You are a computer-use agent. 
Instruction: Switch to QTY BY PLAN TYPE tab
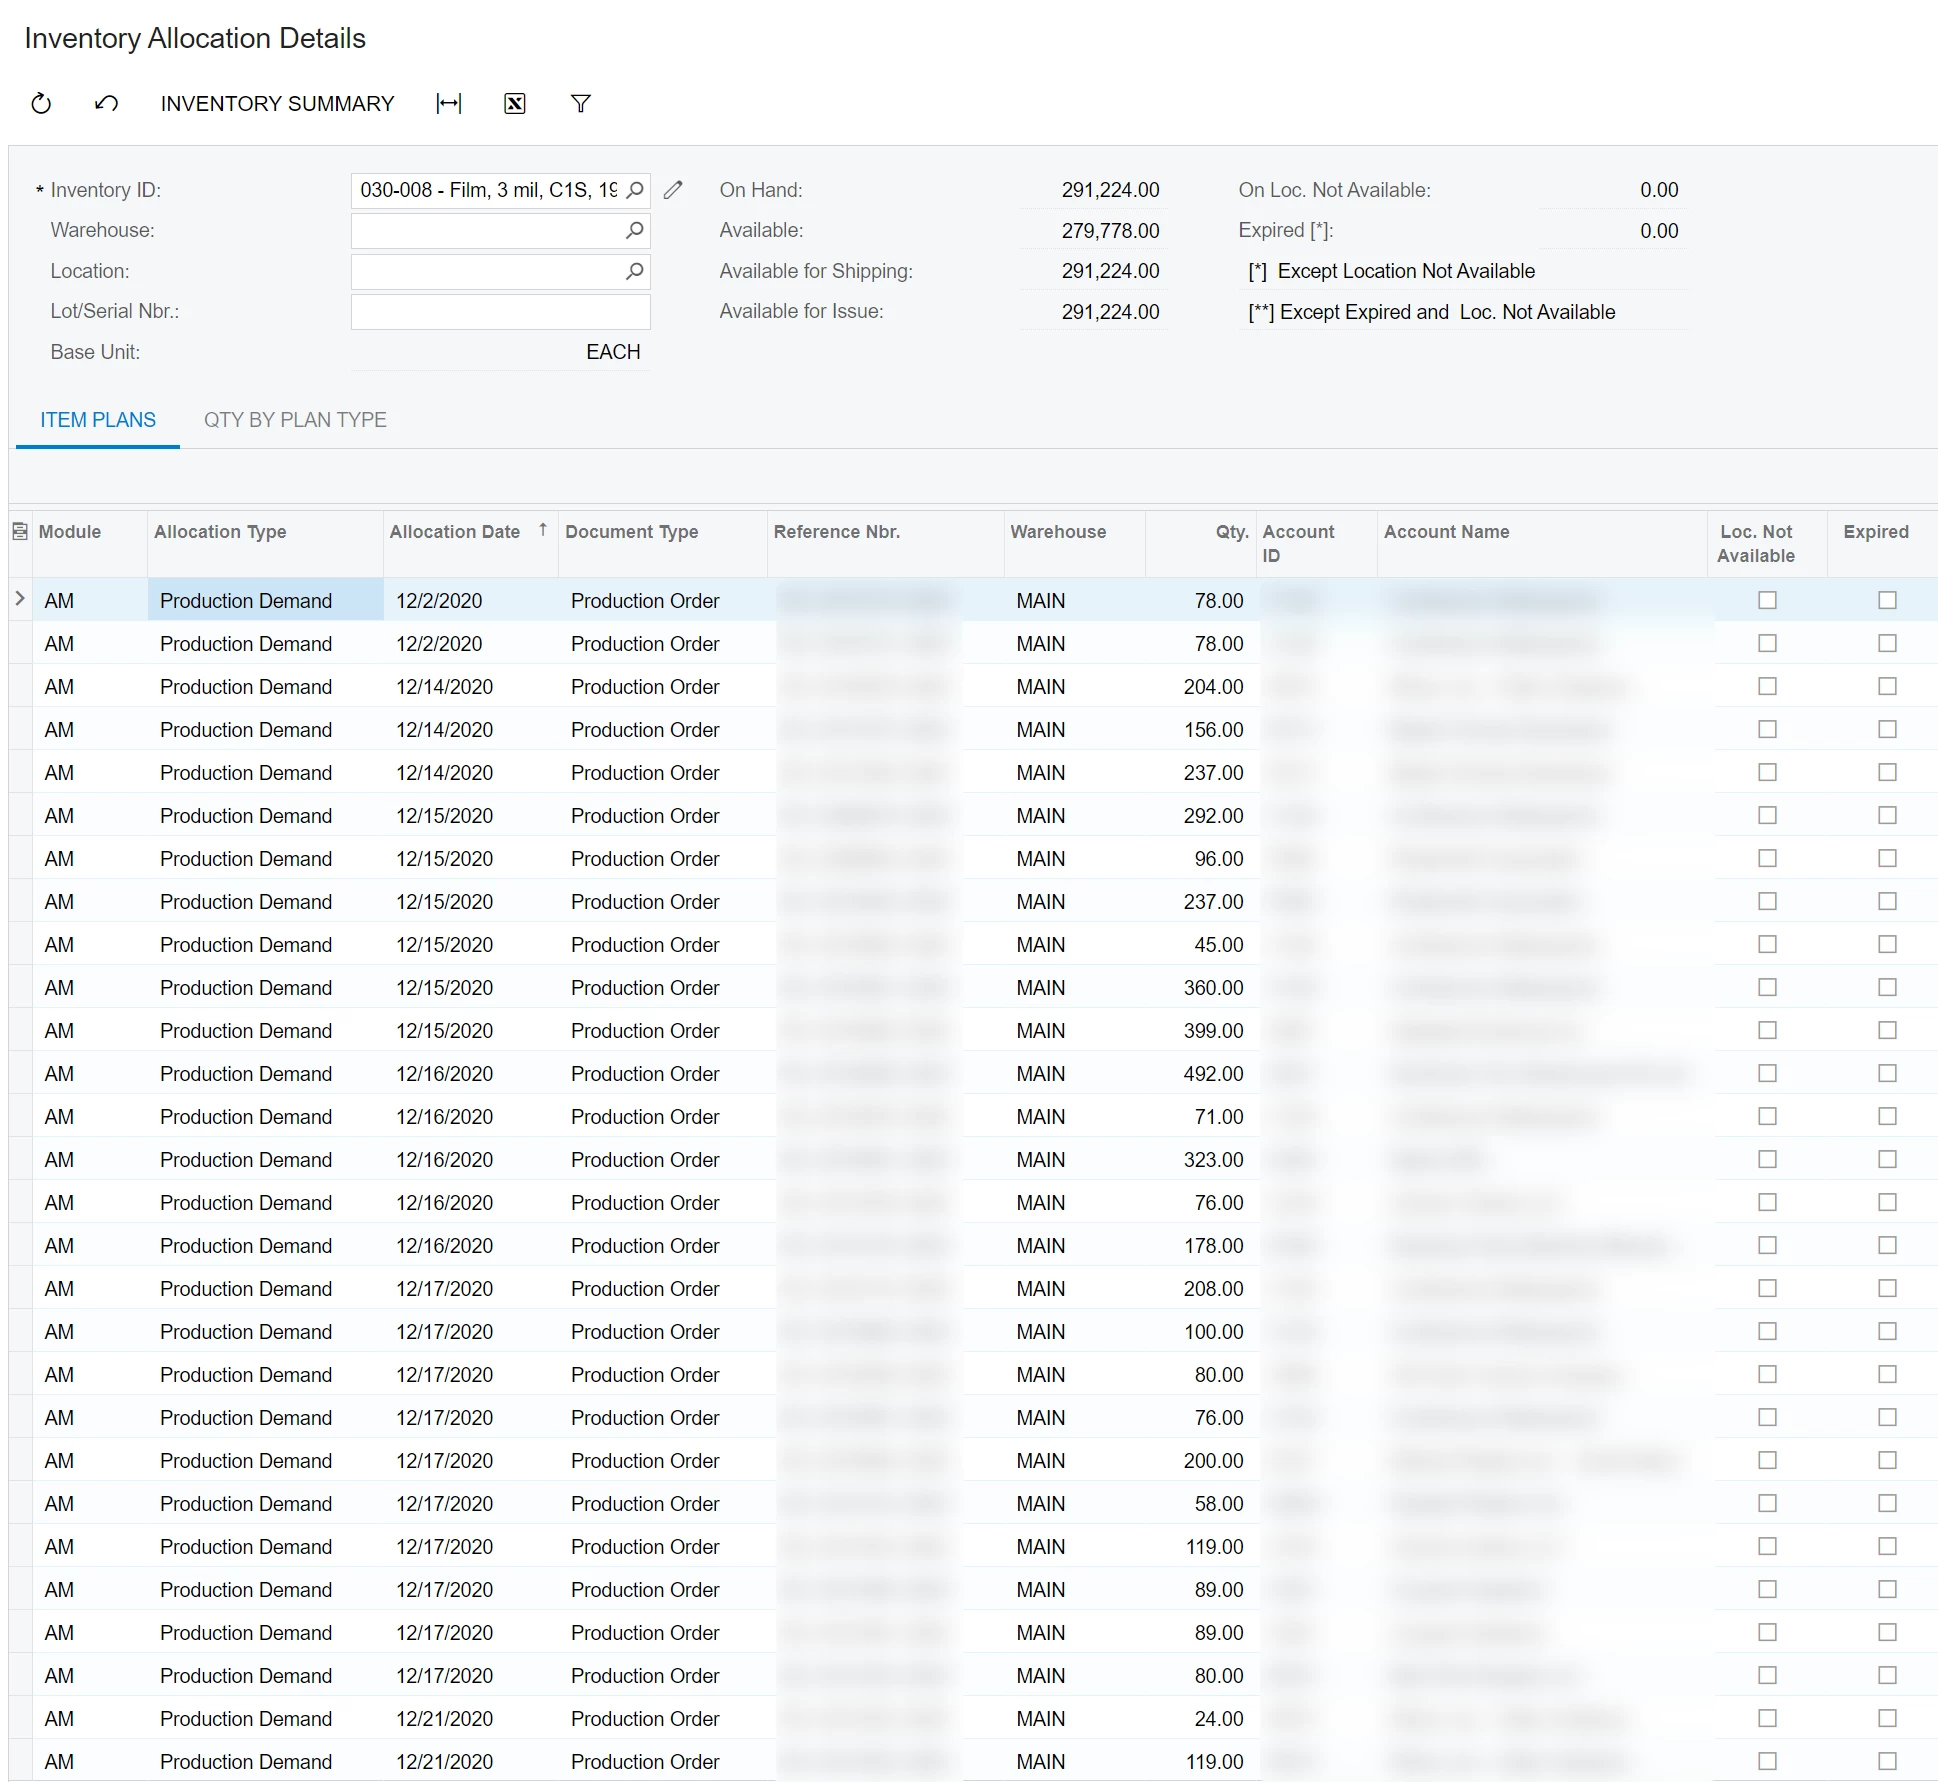click(295, 420)
